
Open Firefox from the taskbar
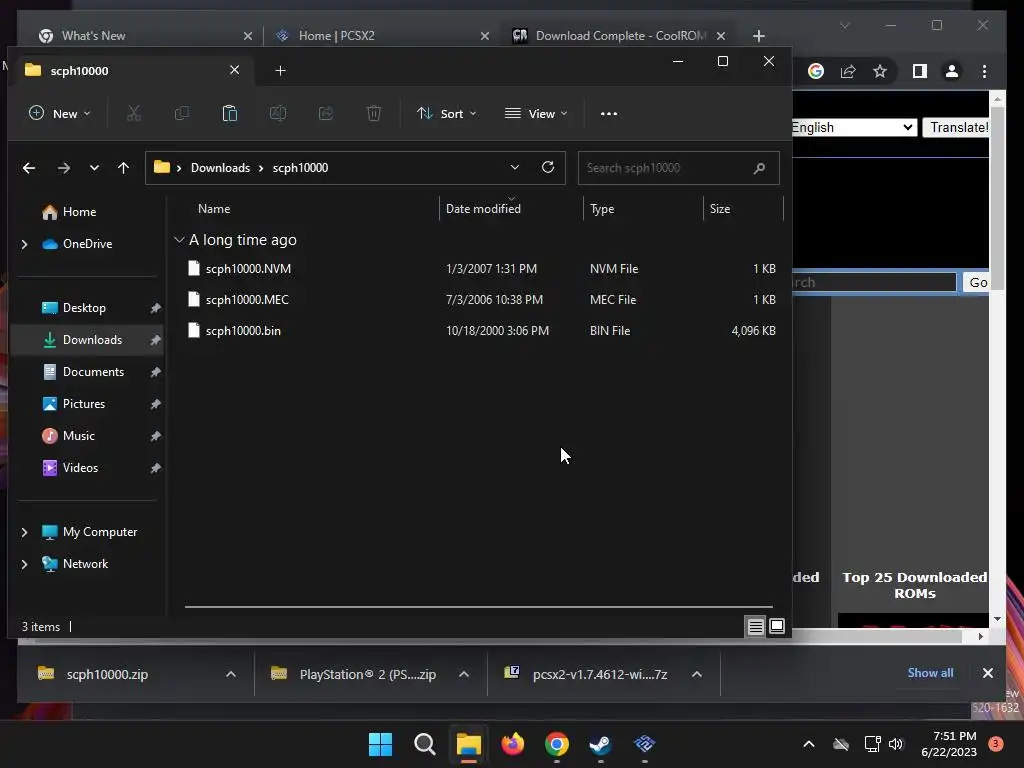coord(513,744)
